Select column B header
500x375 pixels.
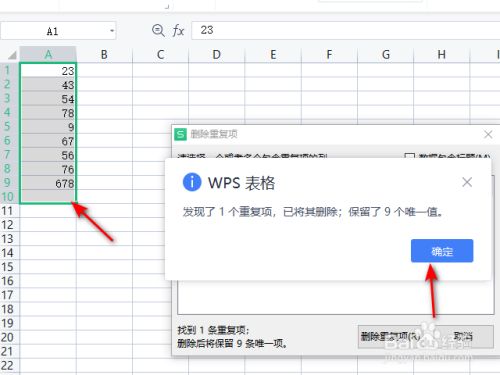tap(104, 54)
